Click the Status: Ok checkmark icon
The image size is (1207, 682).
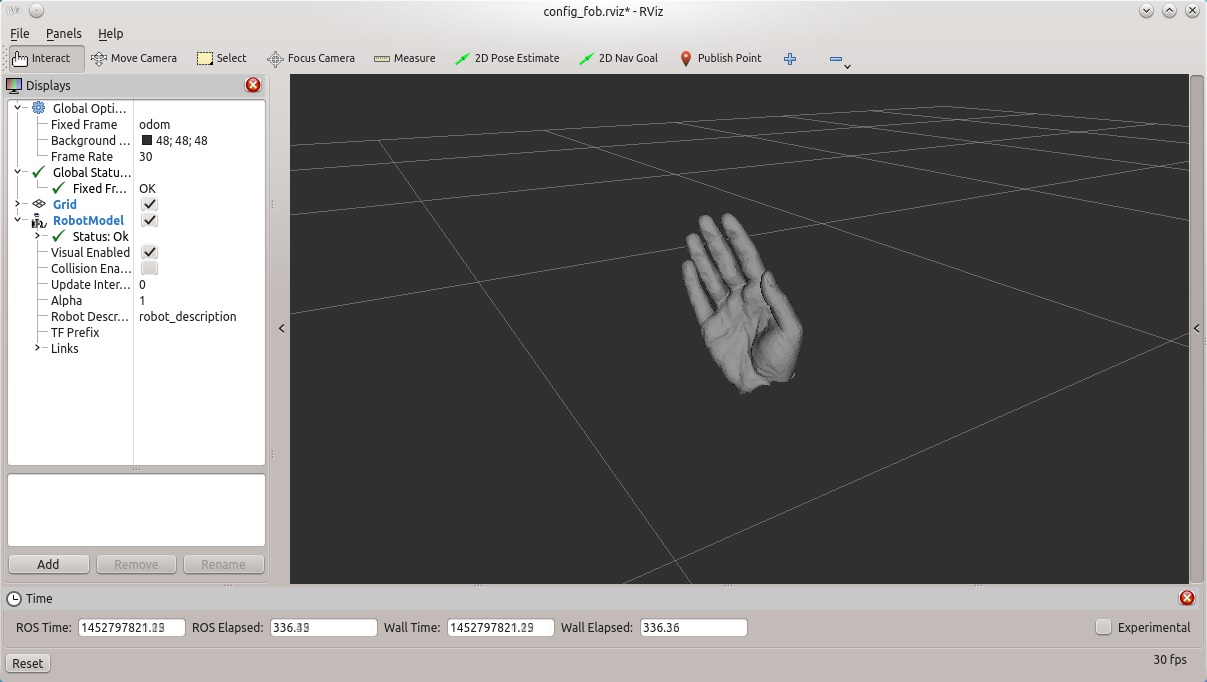pyautogui.click(x=59, y=236)
